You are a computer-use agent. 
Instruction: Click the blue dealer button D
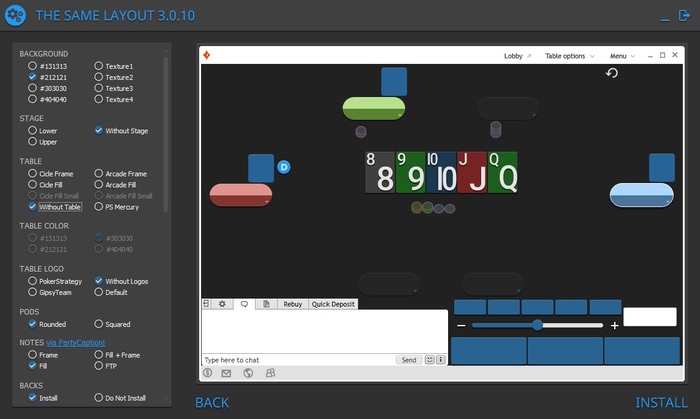pyautogui.click(x=284, y=167)
